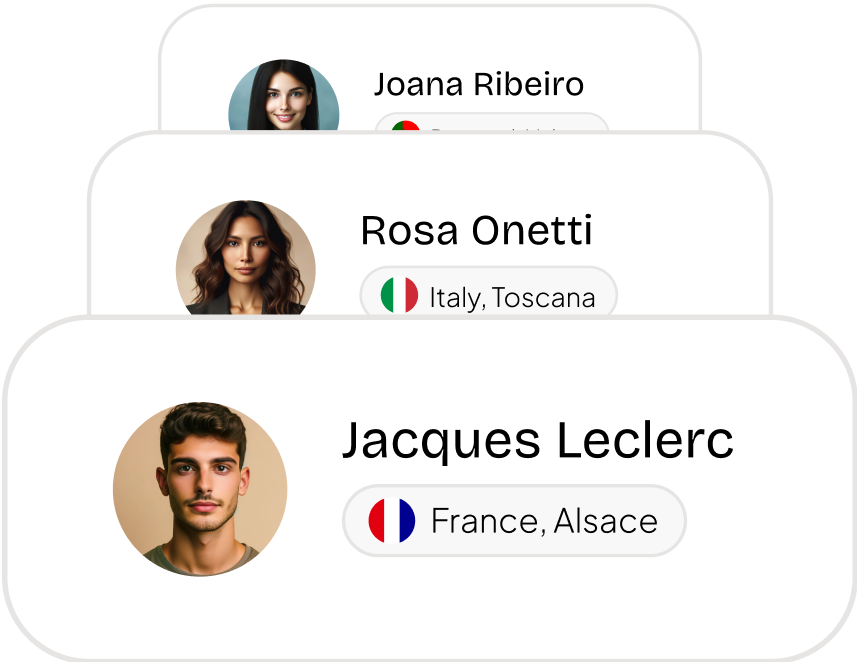Screen dimensions: 857x662
Task: Click empty space right of Rosa Onetti's name
Action: 680,231
